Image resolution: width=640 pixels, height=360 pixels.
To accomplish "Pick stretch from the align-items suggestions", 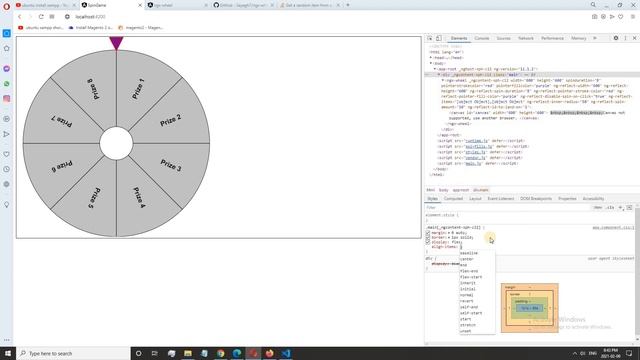I will (x=468, y=325).
